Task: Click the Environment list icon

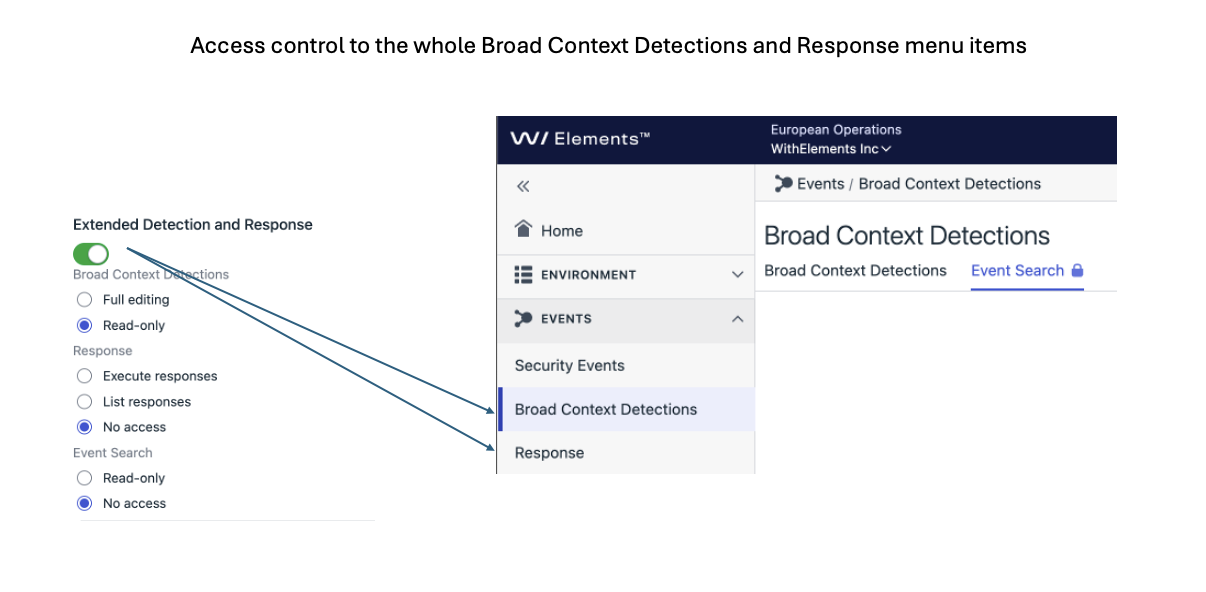Action: (x=523, y=274)
